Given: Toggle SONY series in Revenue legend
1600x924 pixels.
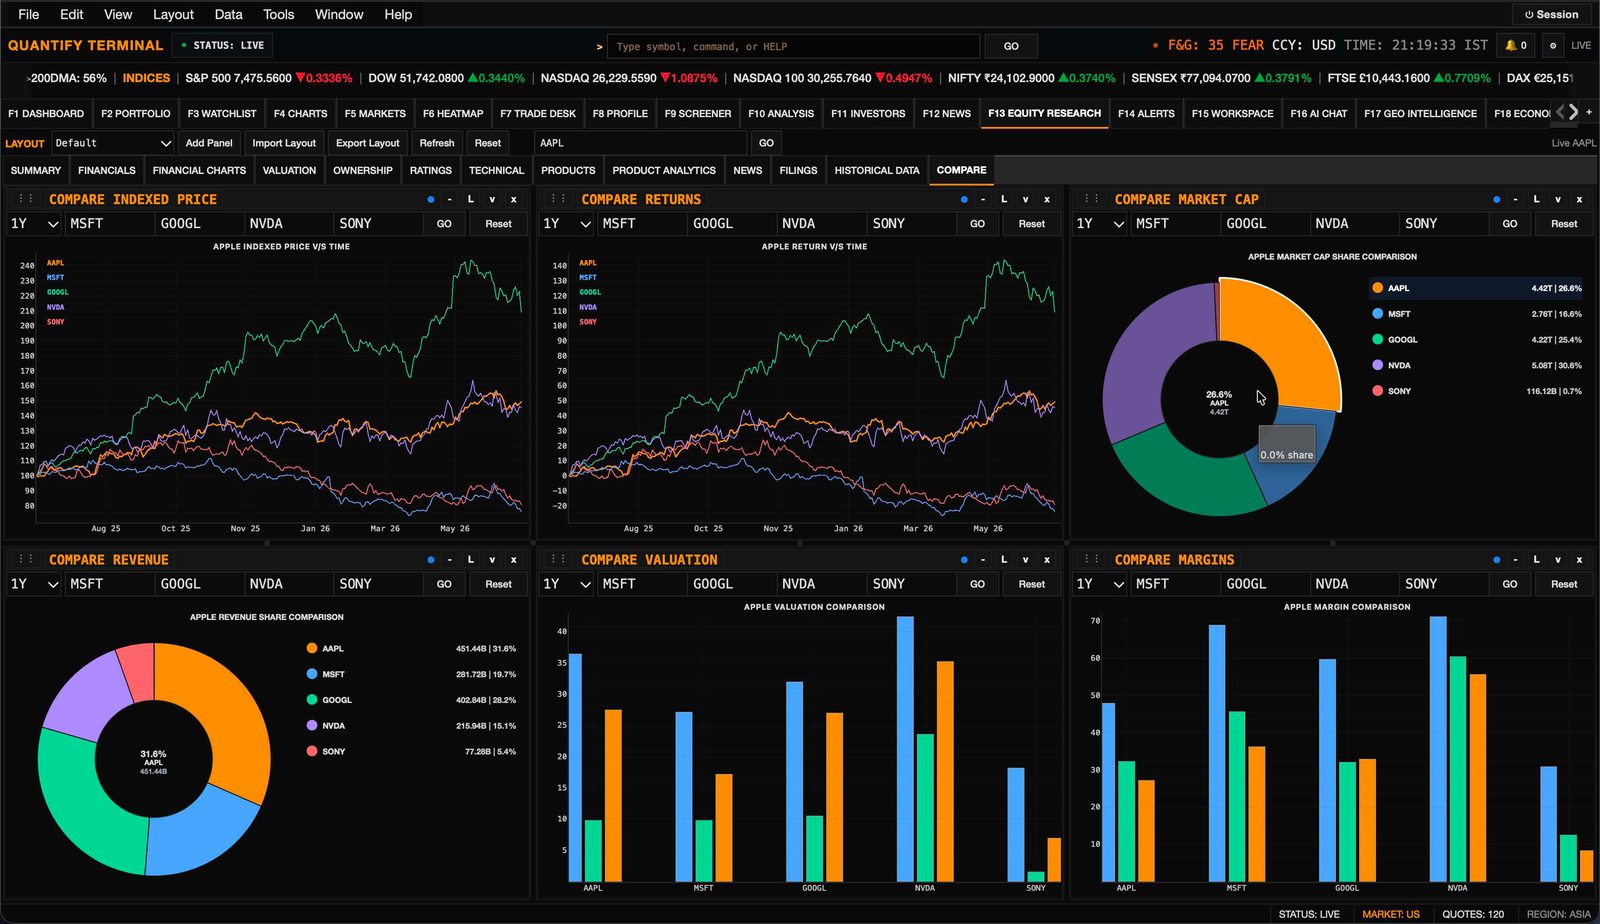Looking at the screenshot, I should tap(411, 751).
